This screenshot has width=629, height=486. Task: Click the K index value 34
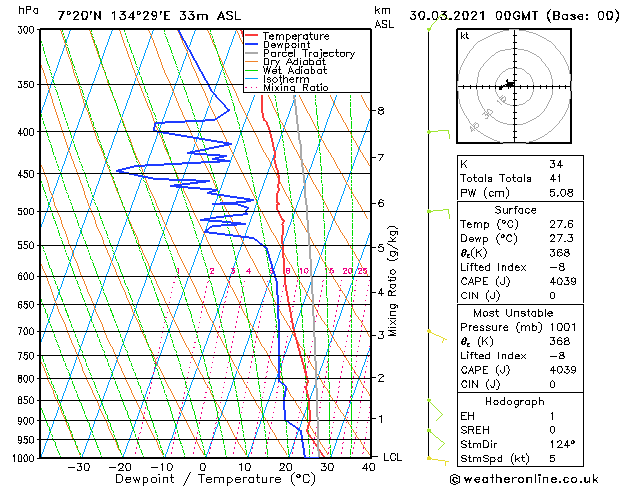tap(556, 164)
